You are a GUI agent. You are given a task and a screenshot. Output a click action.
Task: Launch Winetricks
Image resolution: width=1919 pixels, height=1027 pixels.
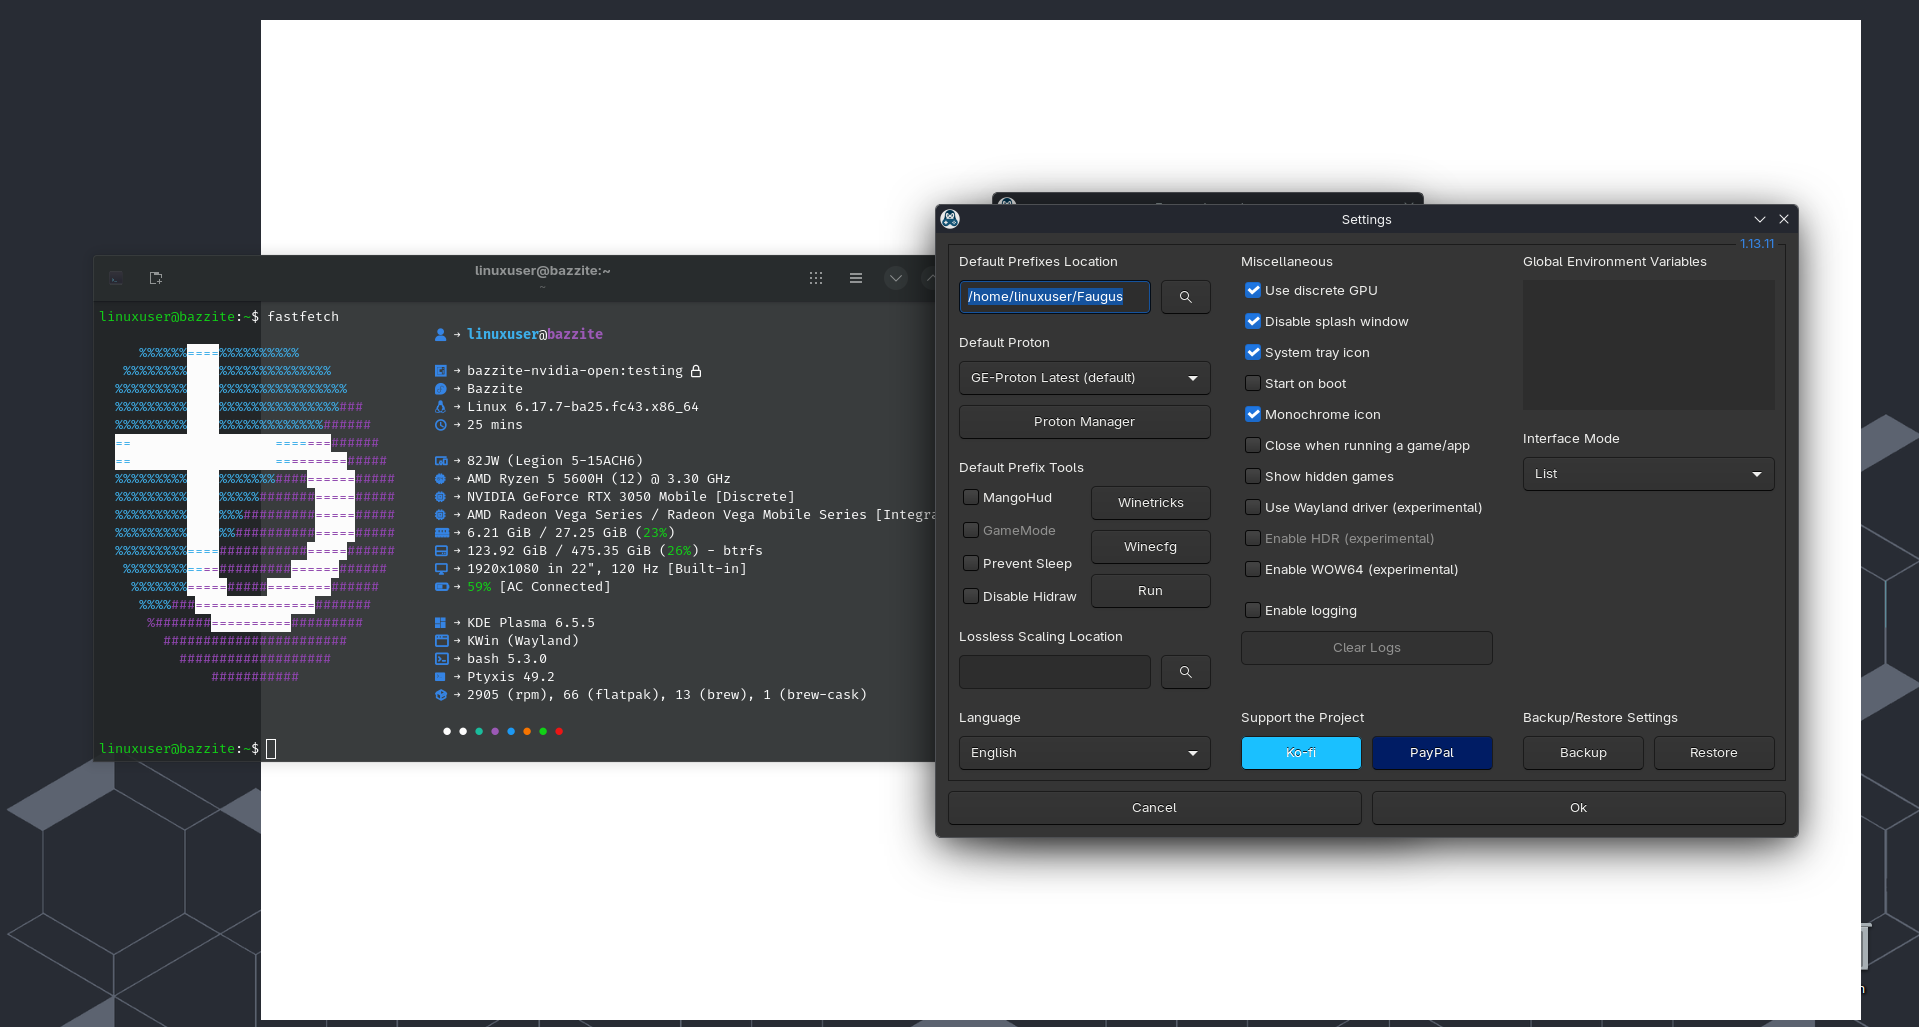(1151, 503)
